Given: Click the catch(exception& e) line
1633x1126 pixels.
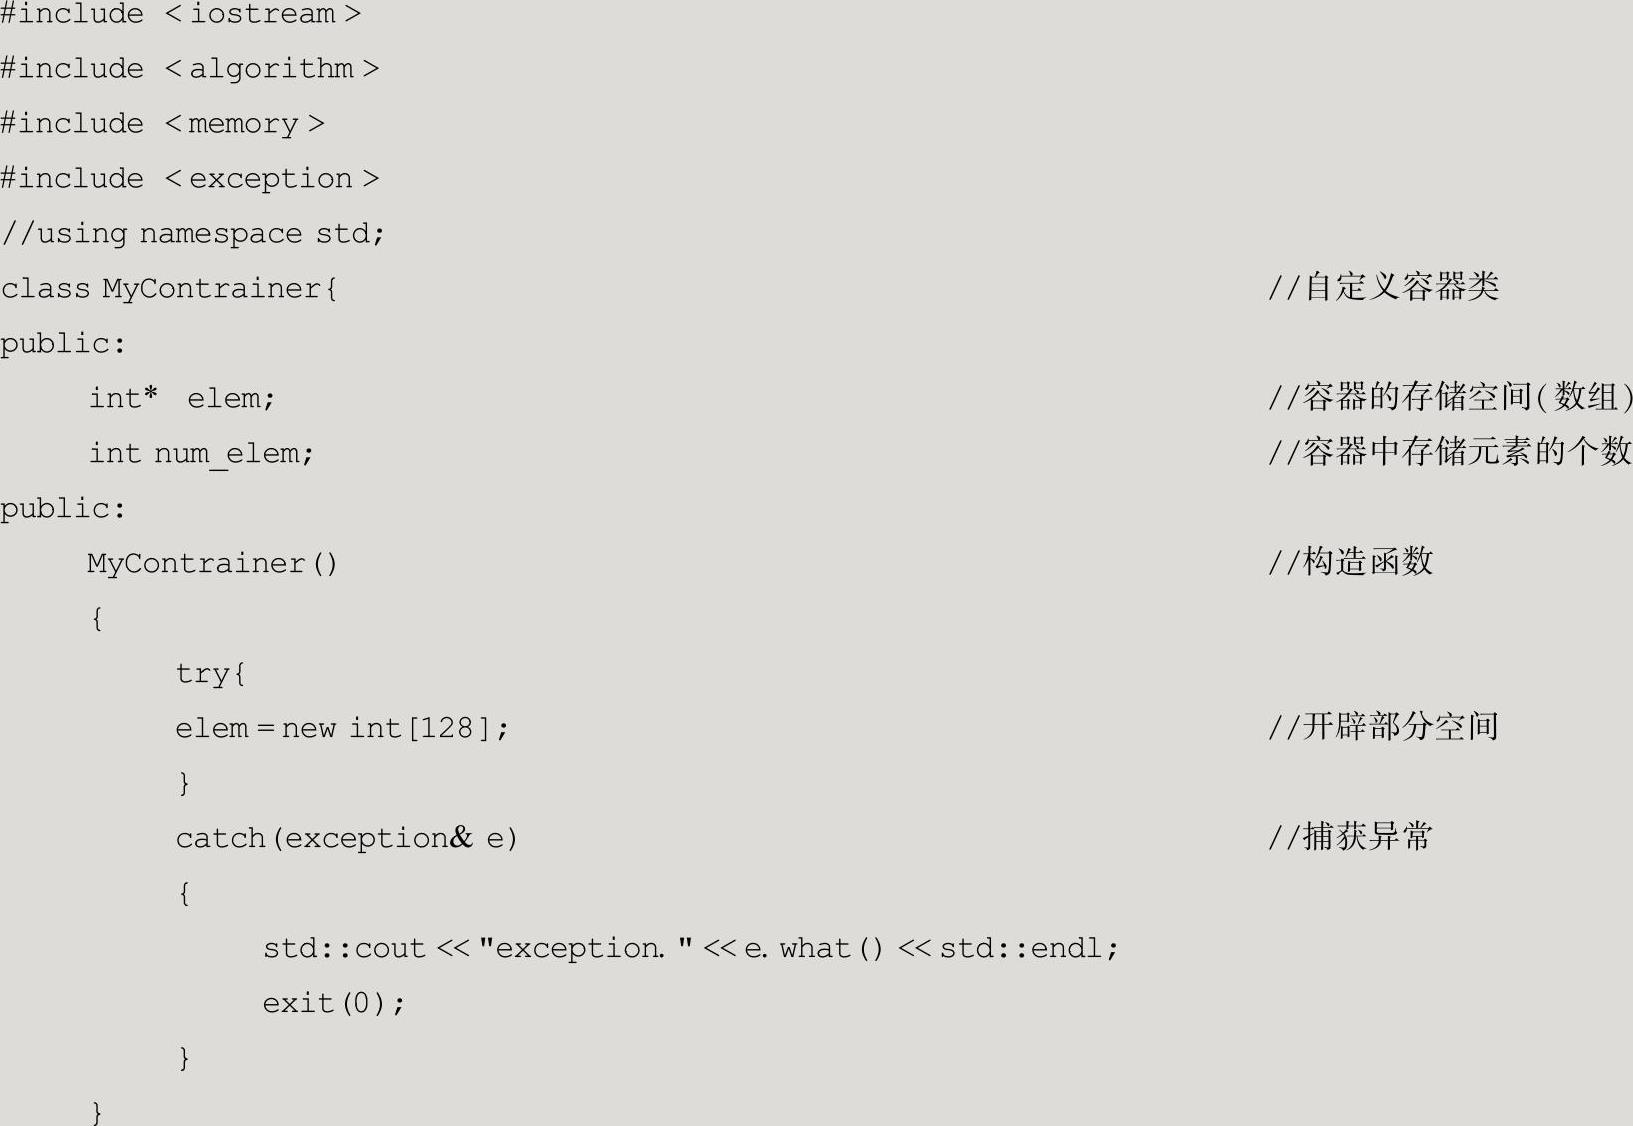Looking at the screenshot, I should pyautogui.click(x=347, y=838).
